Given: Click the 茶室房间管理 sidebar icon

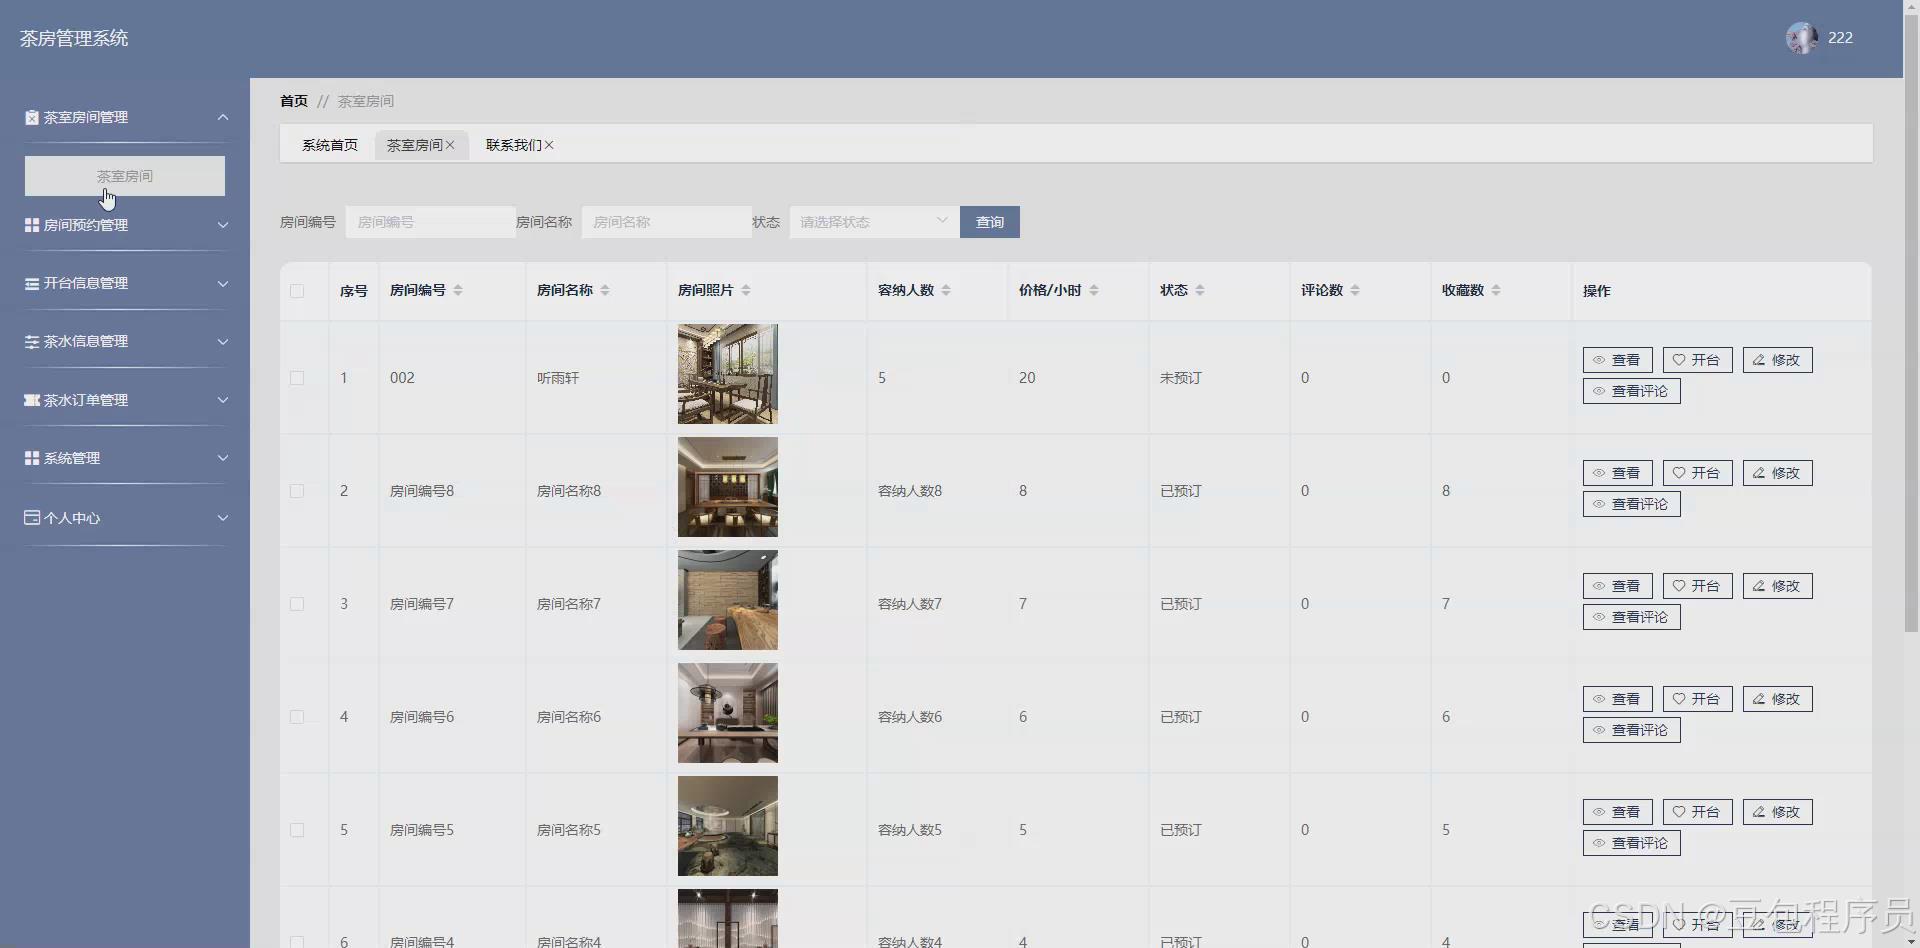Looking at the screenshot, I should (32, 118).
